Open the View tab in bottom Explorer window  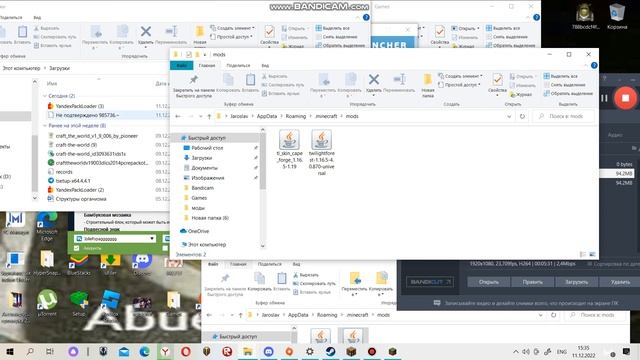point(296,264)
